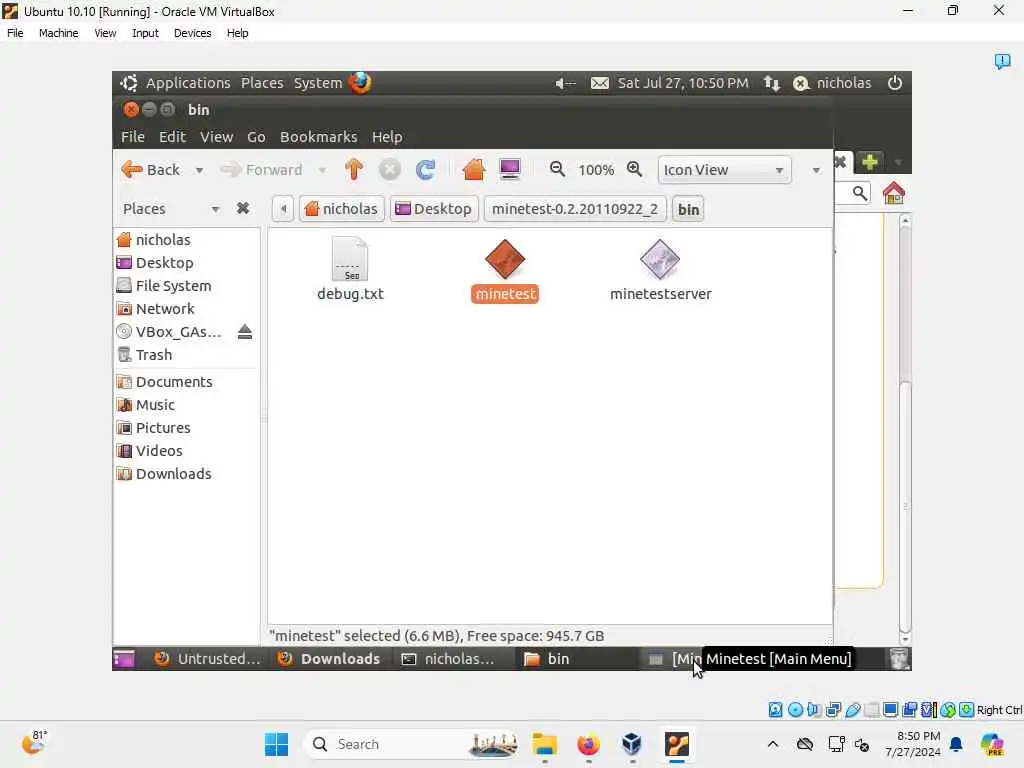Viewport: 1024px width, 768px height.
Task: Click the date and time in top panel
Action: [x=683, y=83]
